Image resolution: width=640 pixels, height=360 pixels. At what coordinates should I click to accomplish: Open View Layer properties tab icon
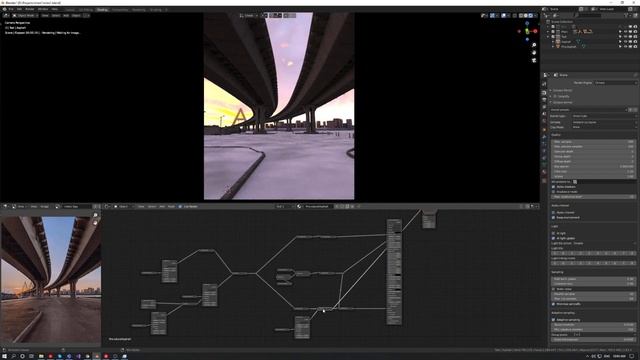pyautogui.click(x=544, y=107)
